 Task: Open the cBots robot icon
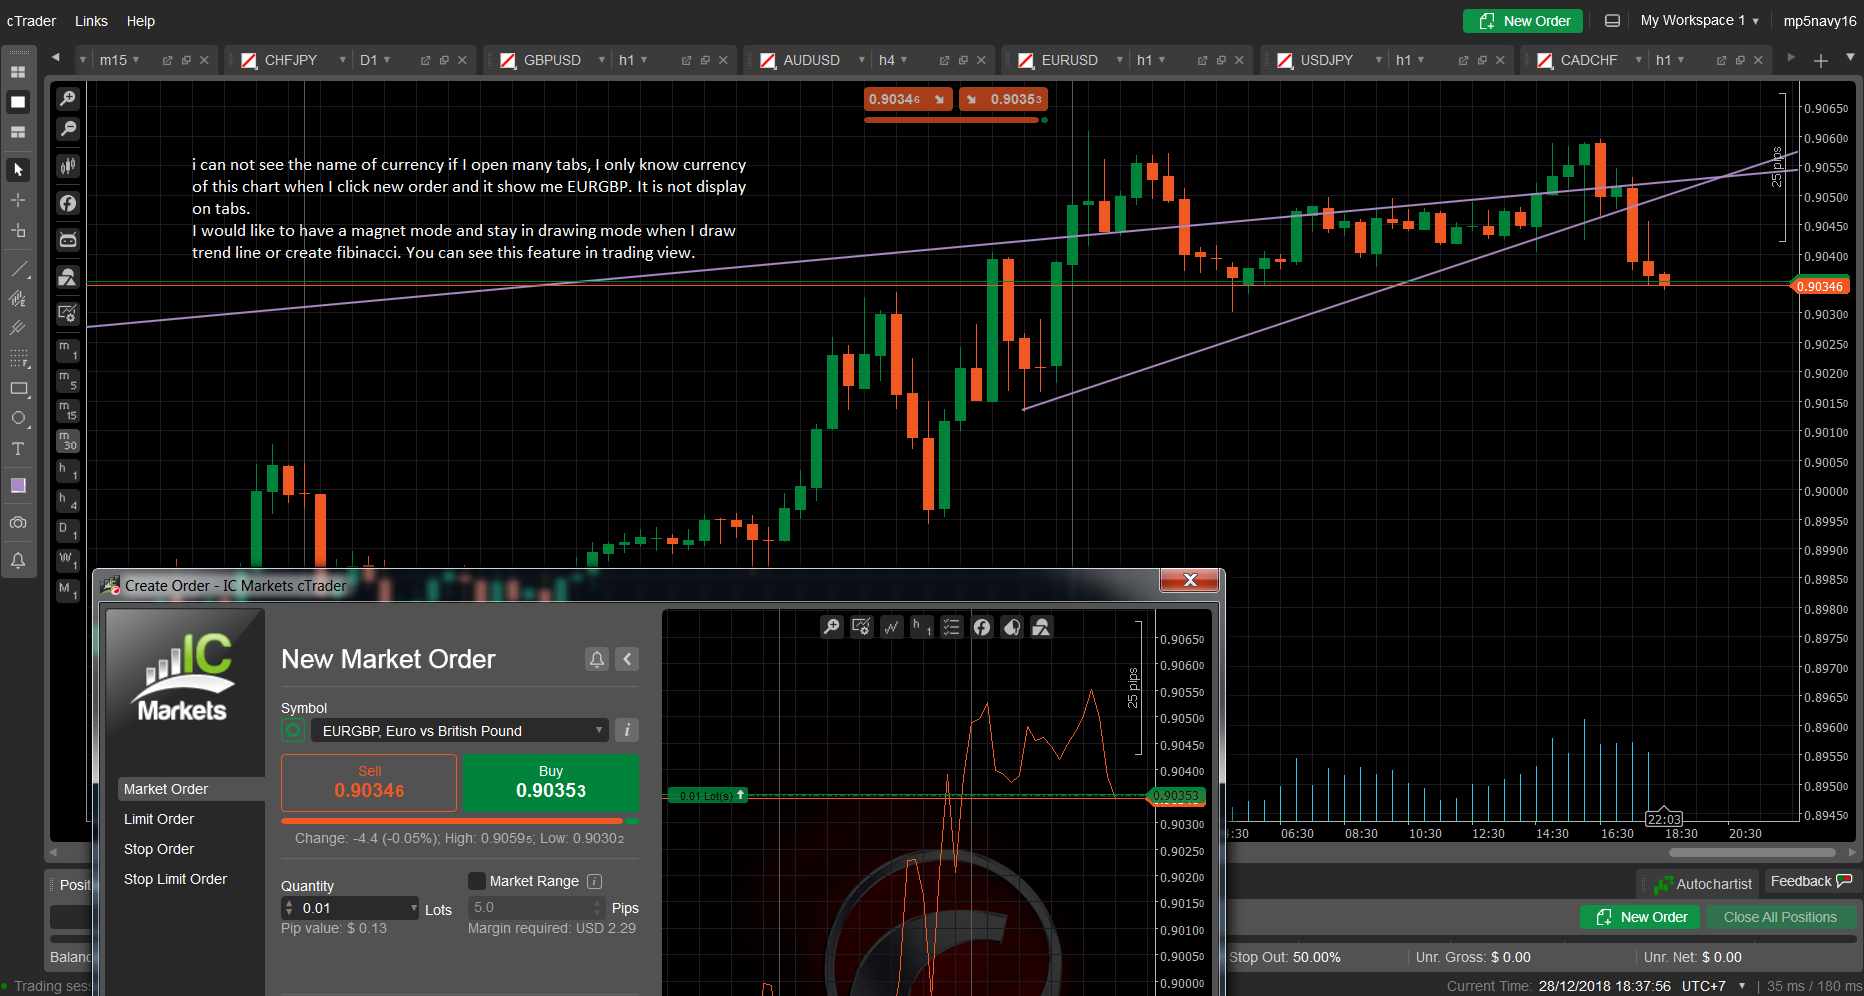point(67,240)
